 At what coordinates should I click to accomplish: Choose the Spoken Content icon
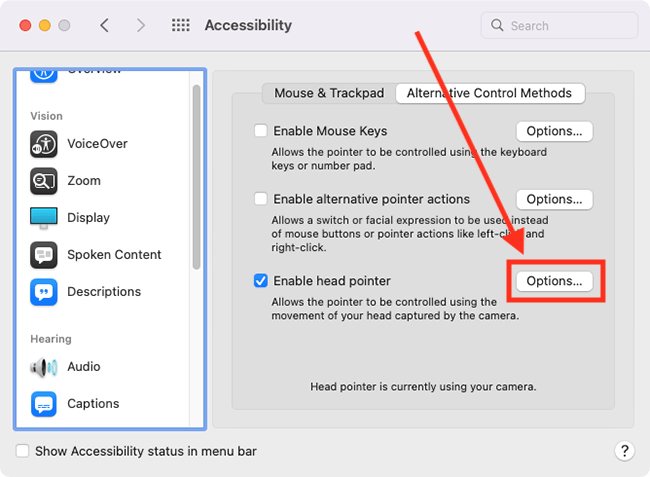(x=43, y=255)
